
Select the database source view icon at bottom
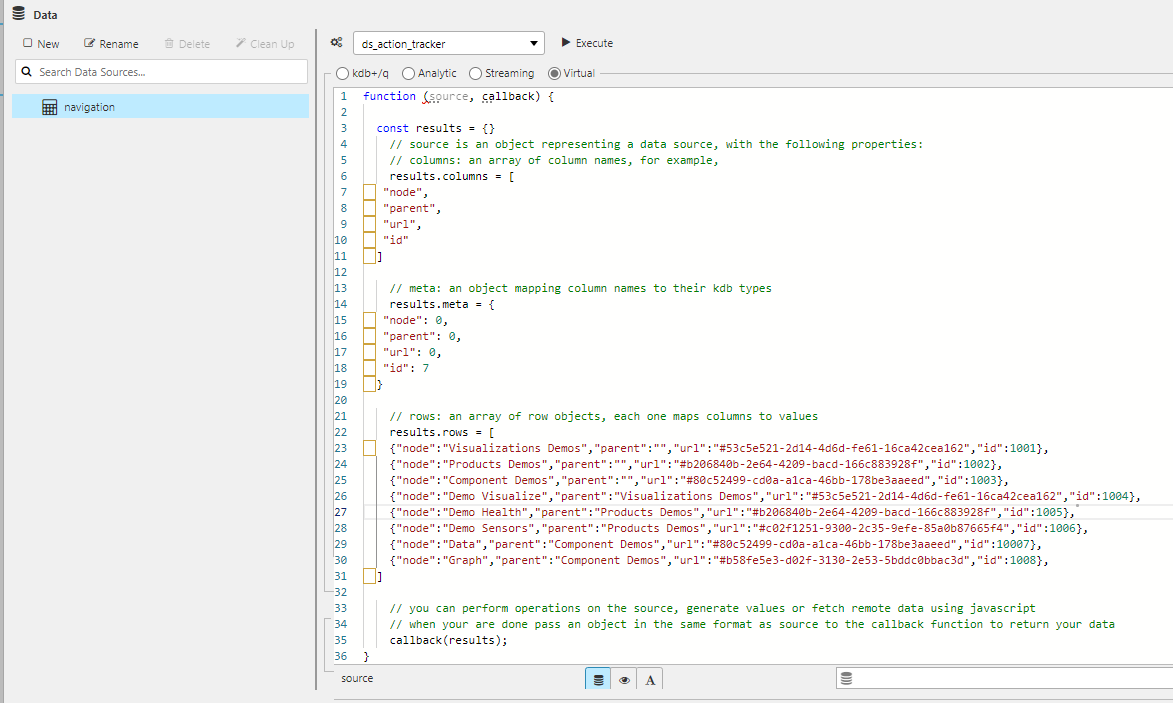tap(598, 678)
